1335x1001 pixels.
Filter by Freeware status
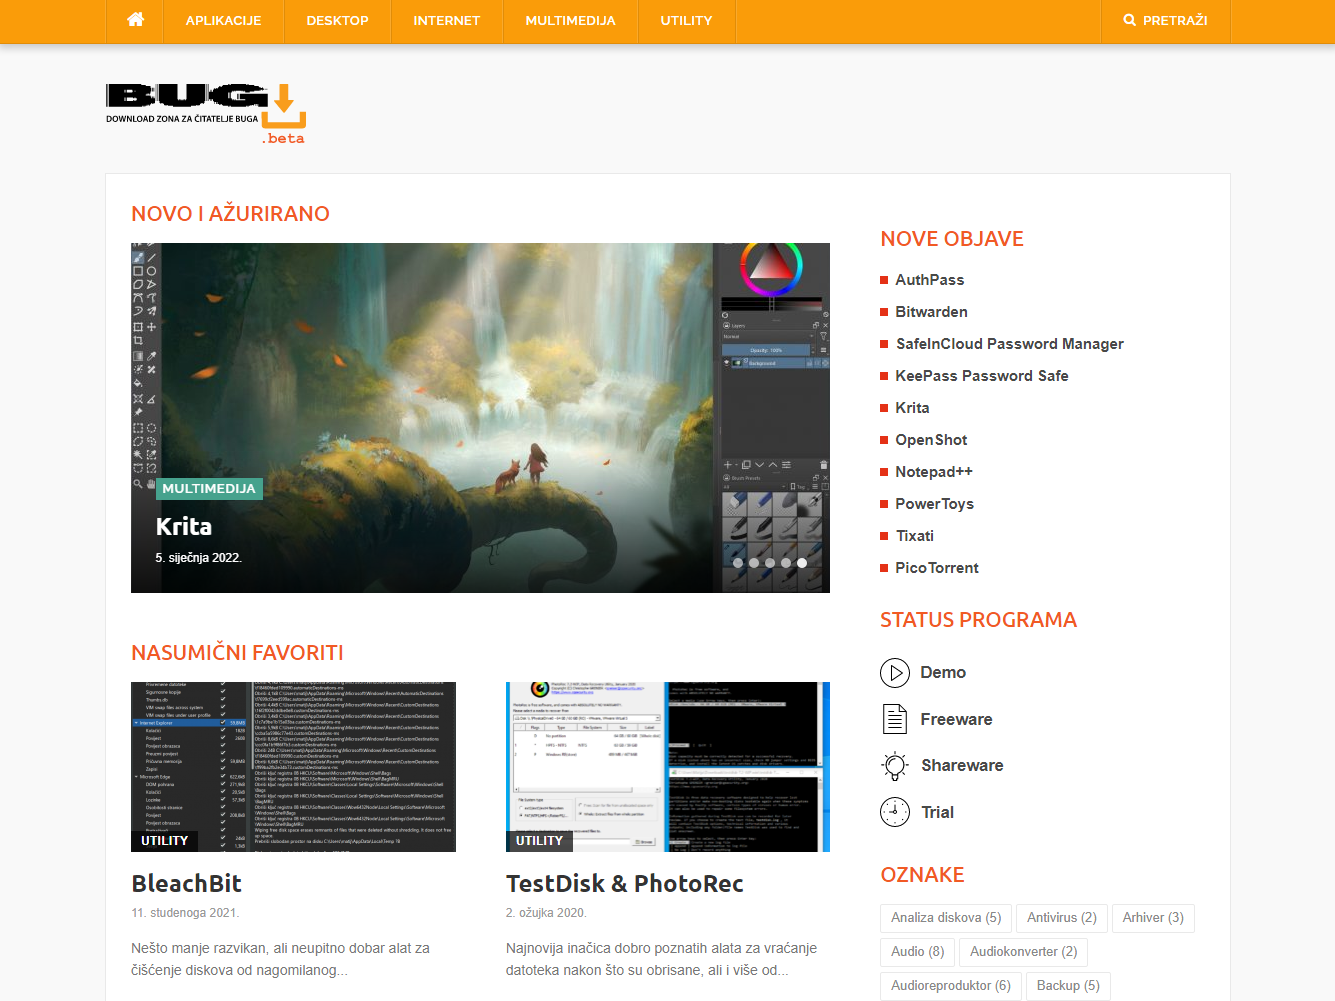pos(956,719)
